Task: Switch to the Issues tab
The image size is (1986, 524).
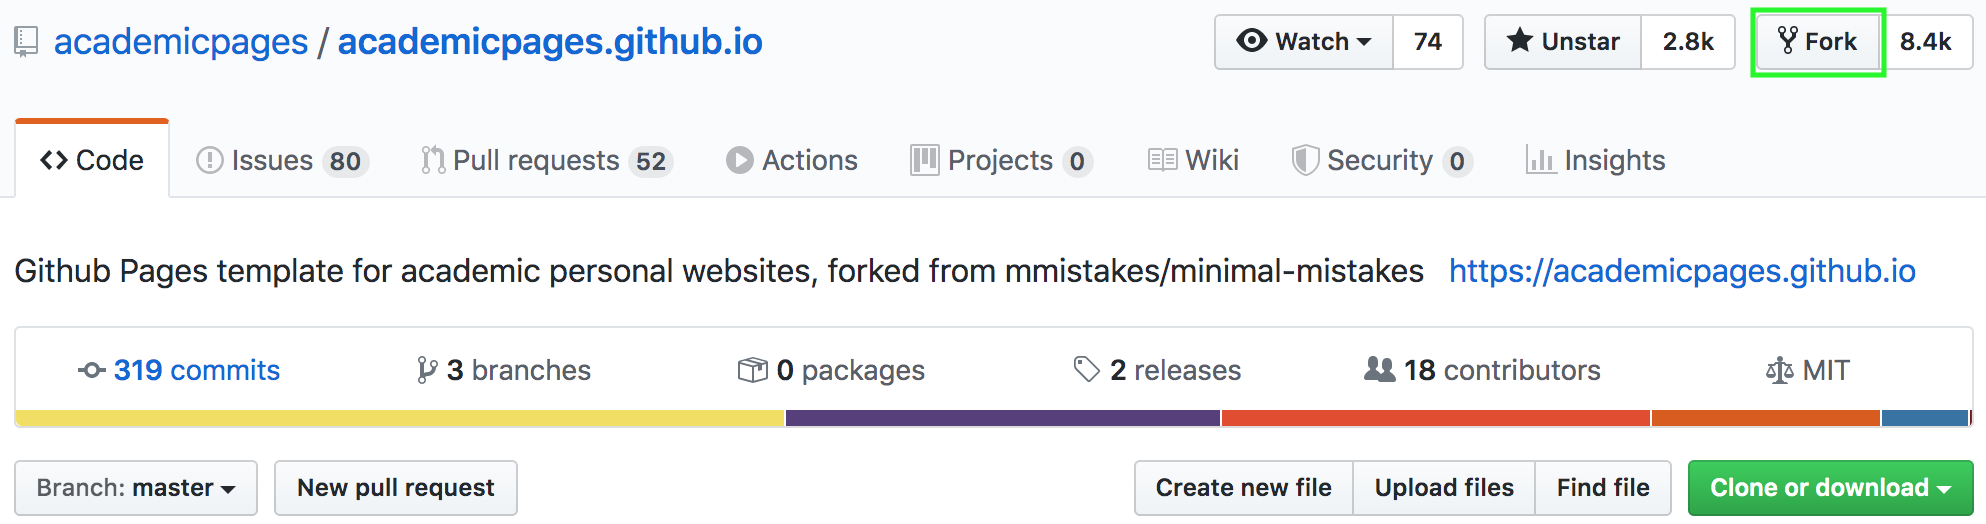Action: 282,161
